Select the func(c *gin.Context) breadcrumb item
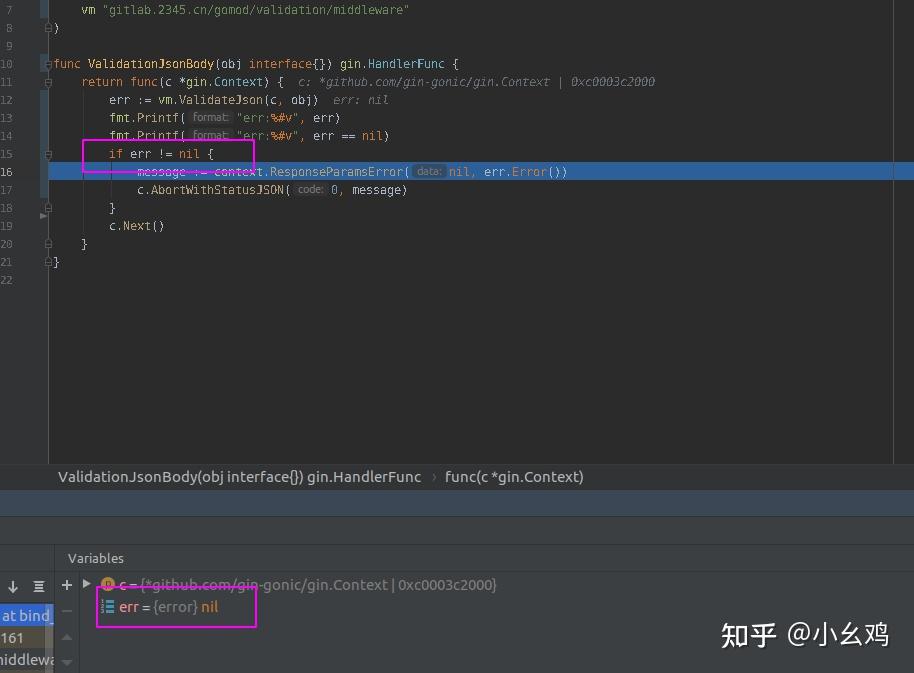 514,477
